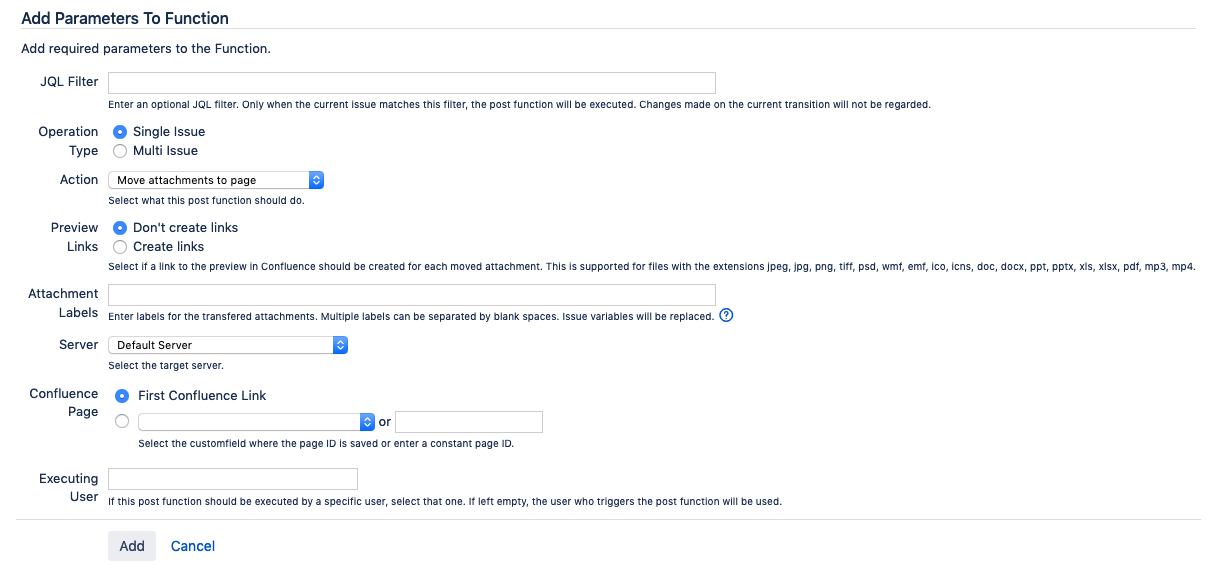Image resolution: width=1213 pixels, height=575 pixels.
Task: Expand the Server dropdown
Action: 227,345
